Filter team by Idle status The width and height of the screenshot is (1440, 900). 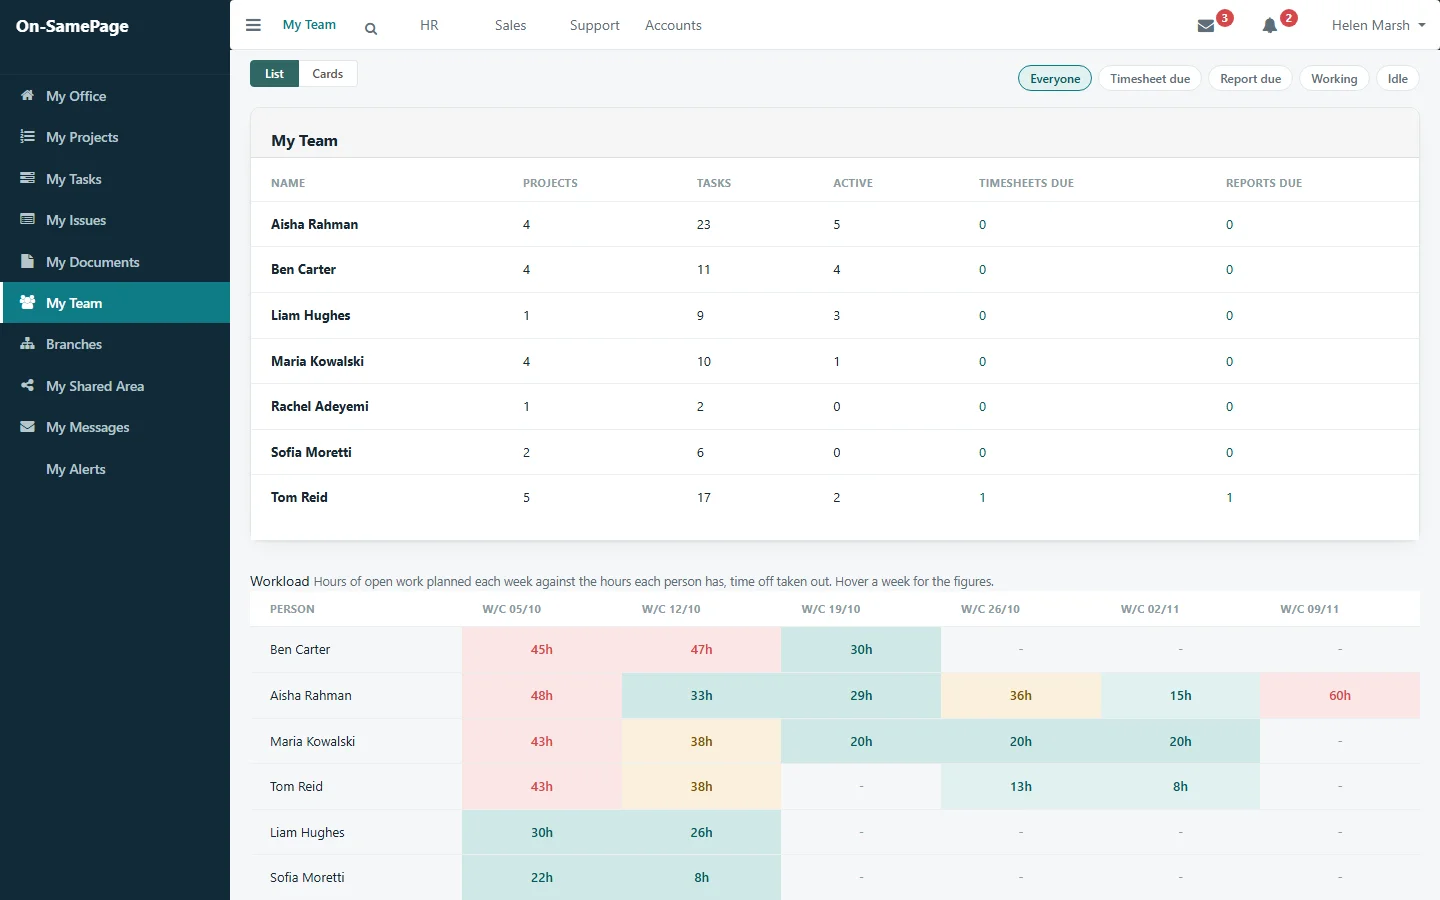(1398, 79)
